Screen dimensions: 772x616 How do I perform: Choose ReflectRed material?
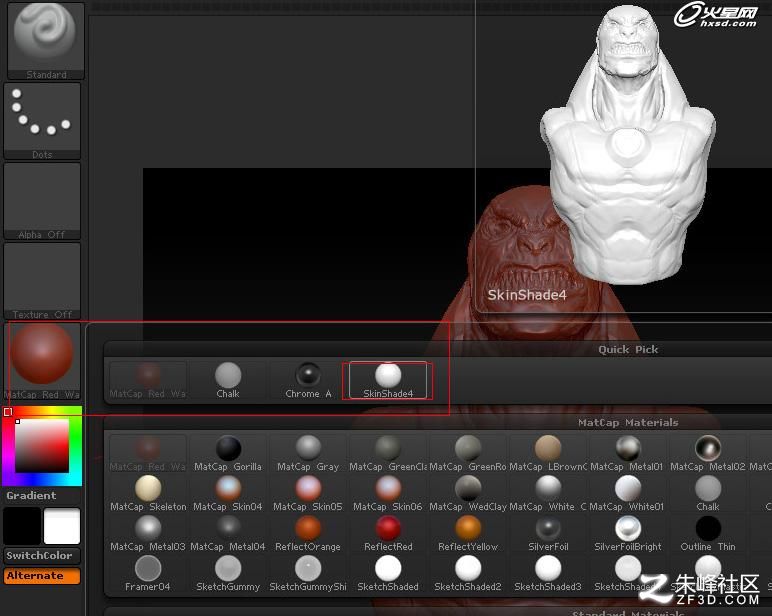point(388,533)
